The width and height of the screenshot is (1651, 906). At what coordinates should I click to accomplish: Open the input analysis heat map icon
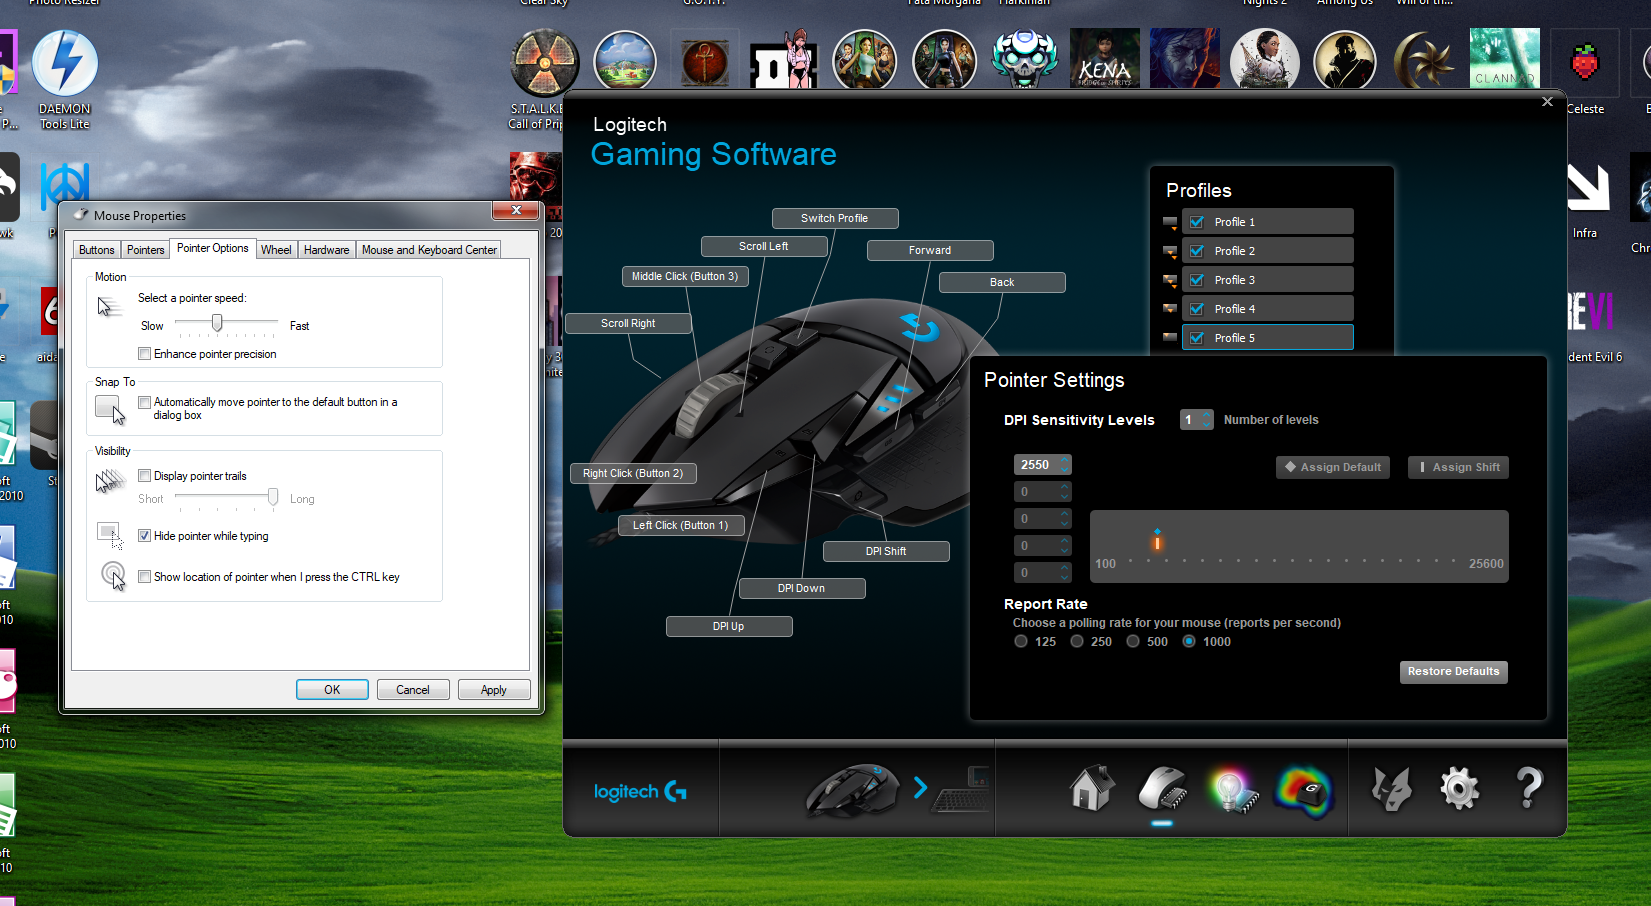1303,790
